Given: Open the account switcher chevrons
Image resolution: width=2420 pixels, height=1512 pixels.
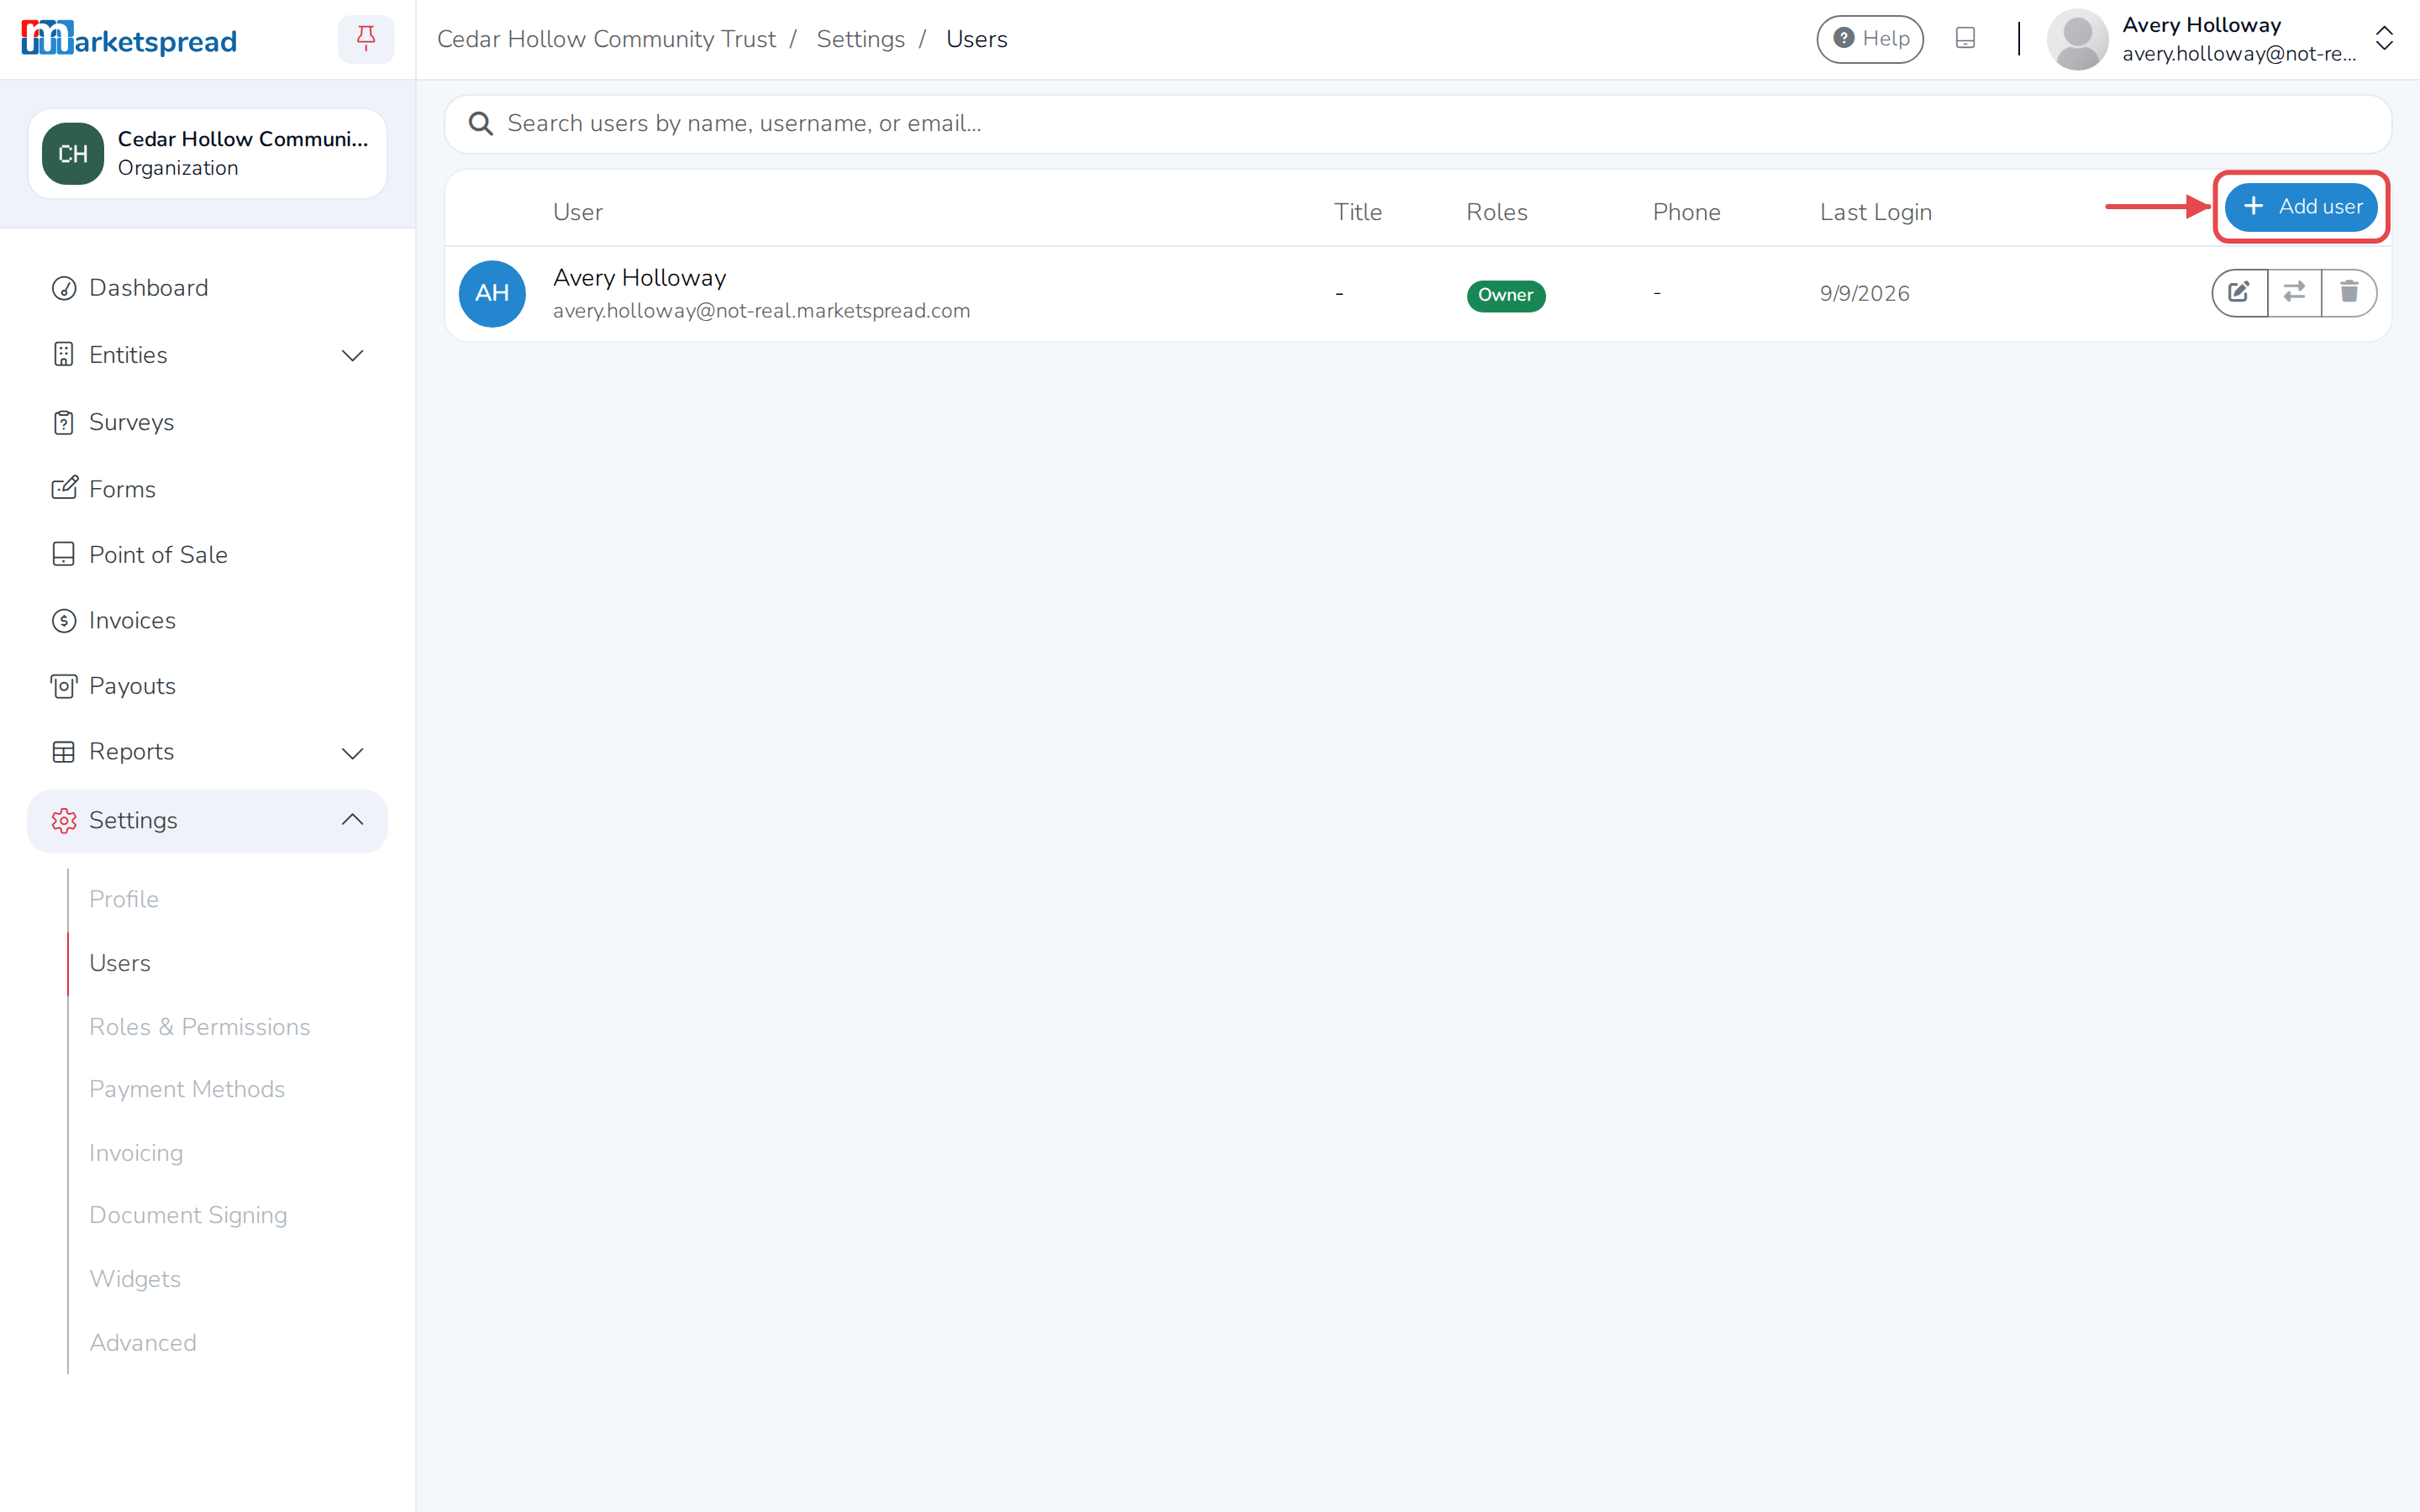Looking at the screenshot, I should (x=2384, y=39).
